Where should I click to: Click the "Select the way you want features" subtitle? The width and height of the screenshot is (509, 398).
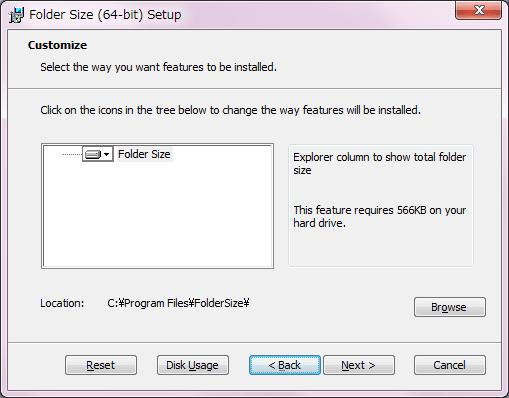[158, 67]
